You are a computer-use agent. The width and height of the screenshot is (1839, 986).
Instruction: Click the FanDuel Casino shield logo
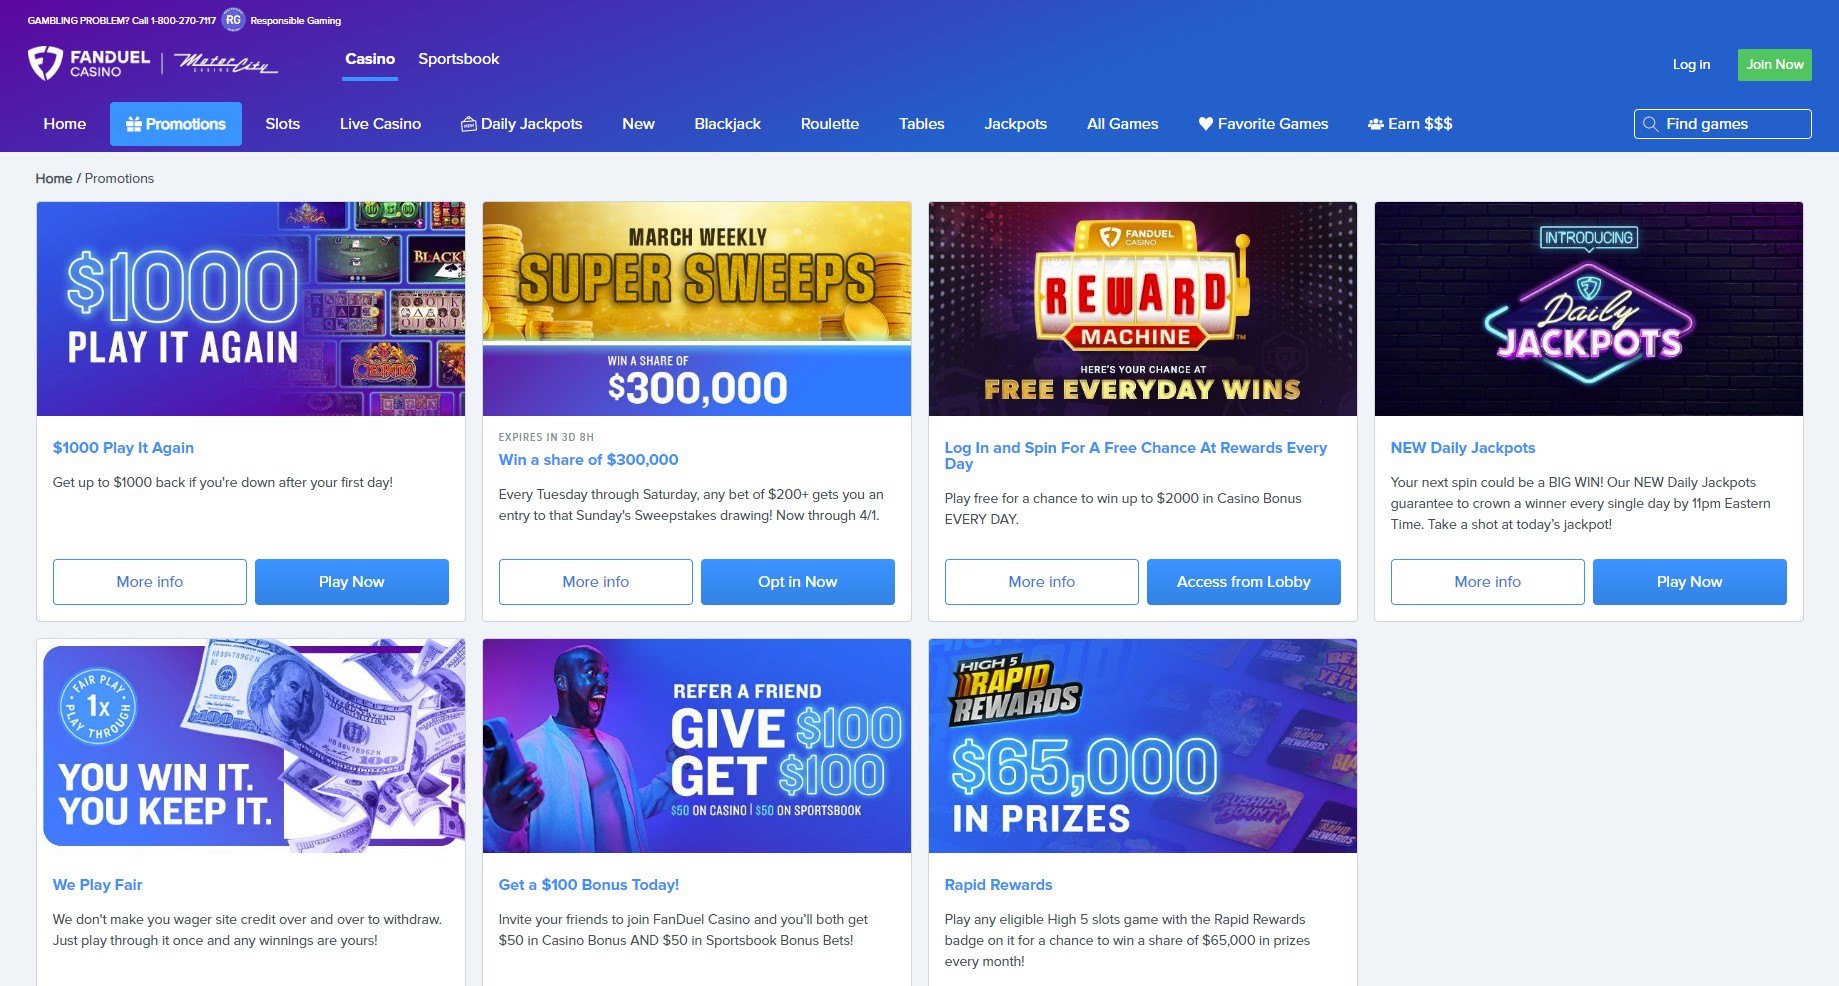[45, 63]
